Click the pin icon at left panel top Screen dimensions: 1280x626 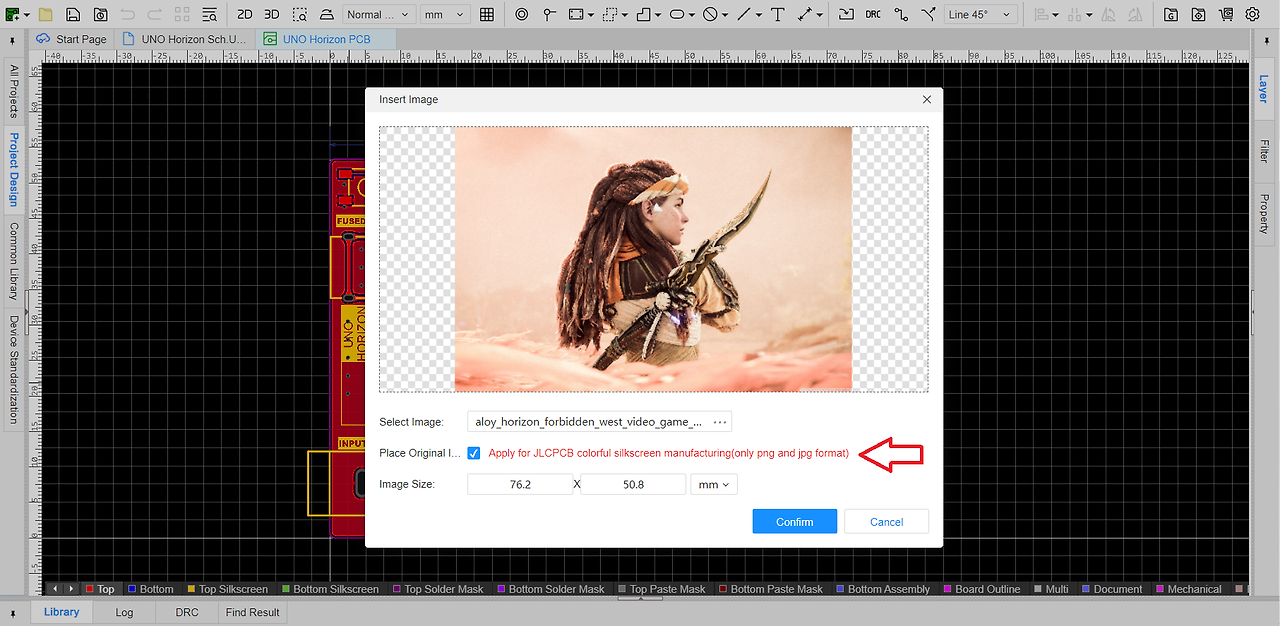(12, 41)
